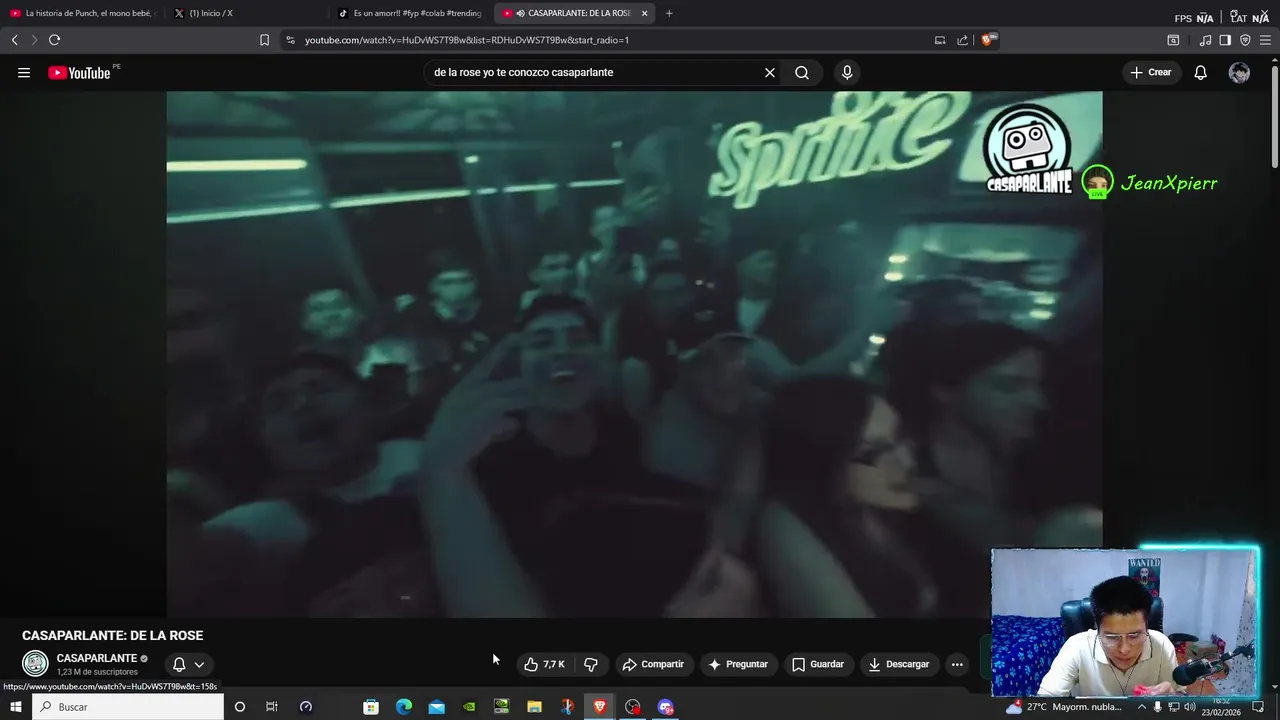The height and width of the screenshot is (720, 1280).
Task: Open the more actions three-dot menu
Action: point(957,664)
